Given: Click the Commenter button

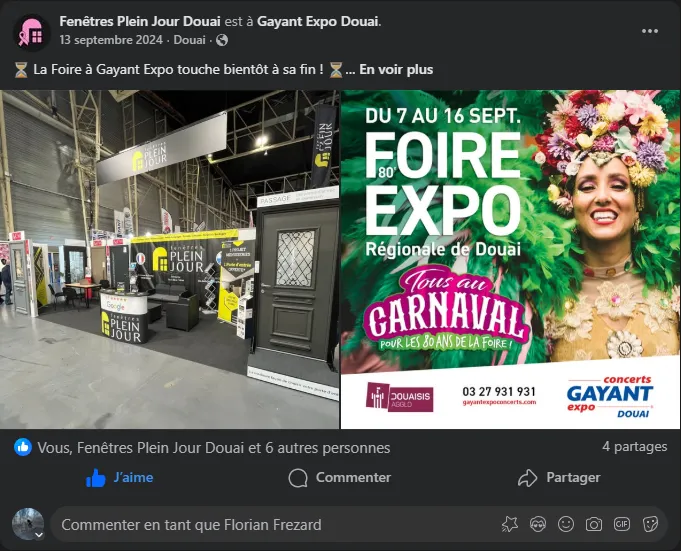Looking at the screenshot, I should tap(340, 478).
